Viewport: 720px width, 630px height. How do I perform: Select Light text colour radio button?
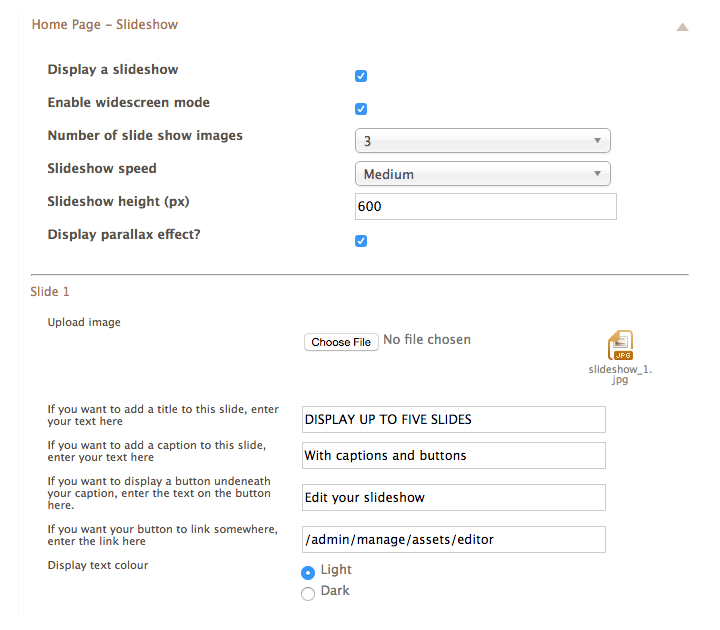pos(308,573)
